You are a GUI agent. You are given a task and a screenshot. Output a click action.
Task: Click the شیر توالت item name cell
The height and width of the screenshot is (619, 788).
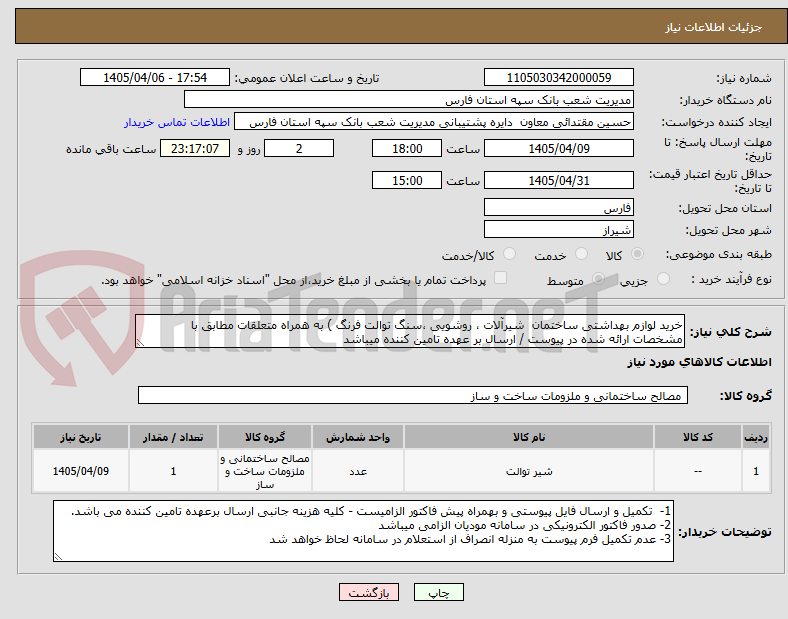click(529, 471)
